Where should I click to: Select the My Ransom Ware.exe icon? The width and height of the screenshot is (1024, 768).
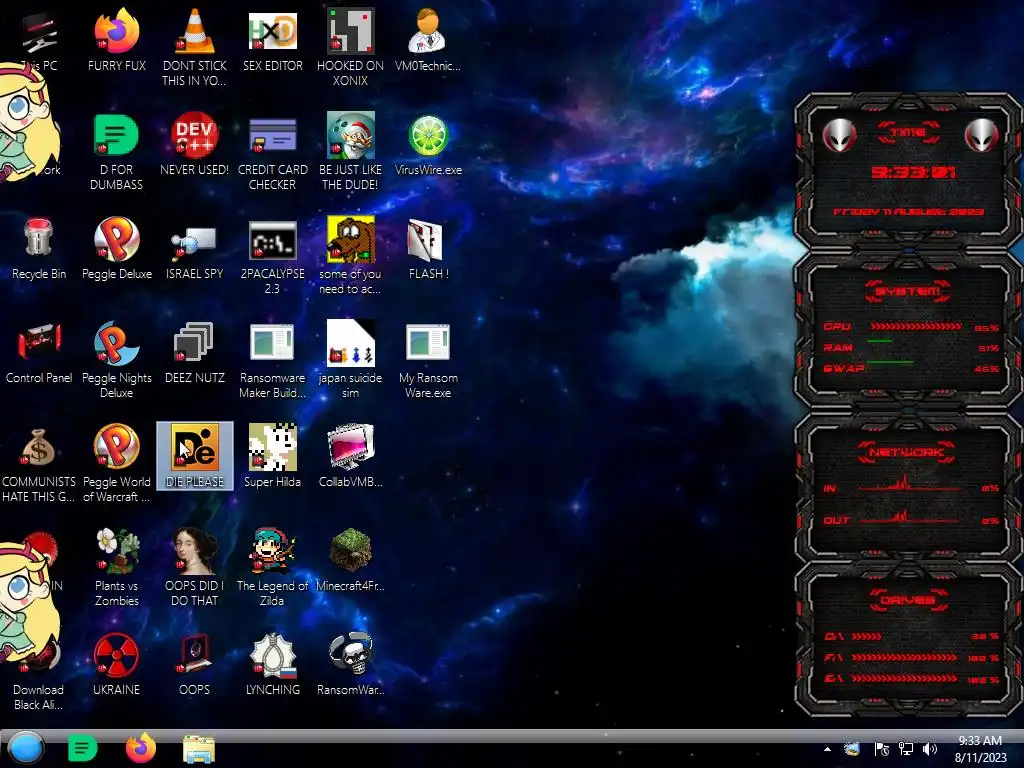pyautogui.click(x=428, y=342)
